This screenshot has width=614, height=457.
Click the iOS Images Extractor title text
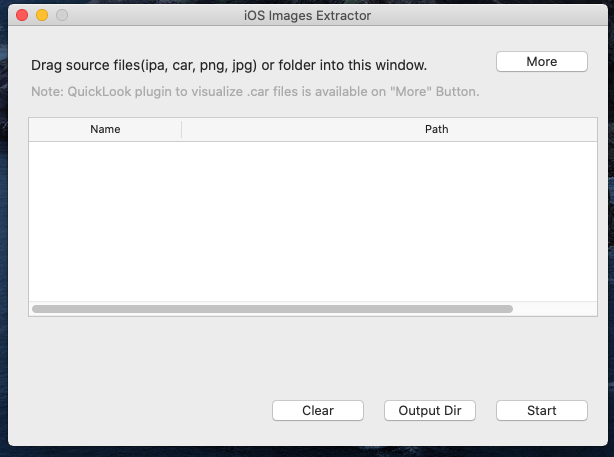click(x=305, y=15)
